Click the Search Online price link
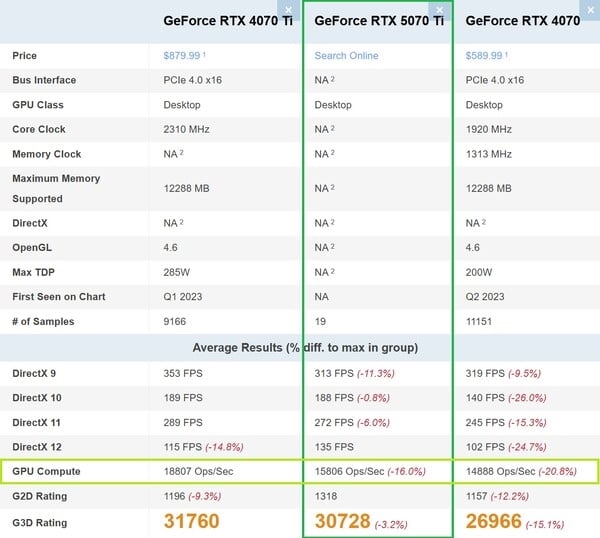Viewport: 600px width, 538px height. (x=346, y=56)
